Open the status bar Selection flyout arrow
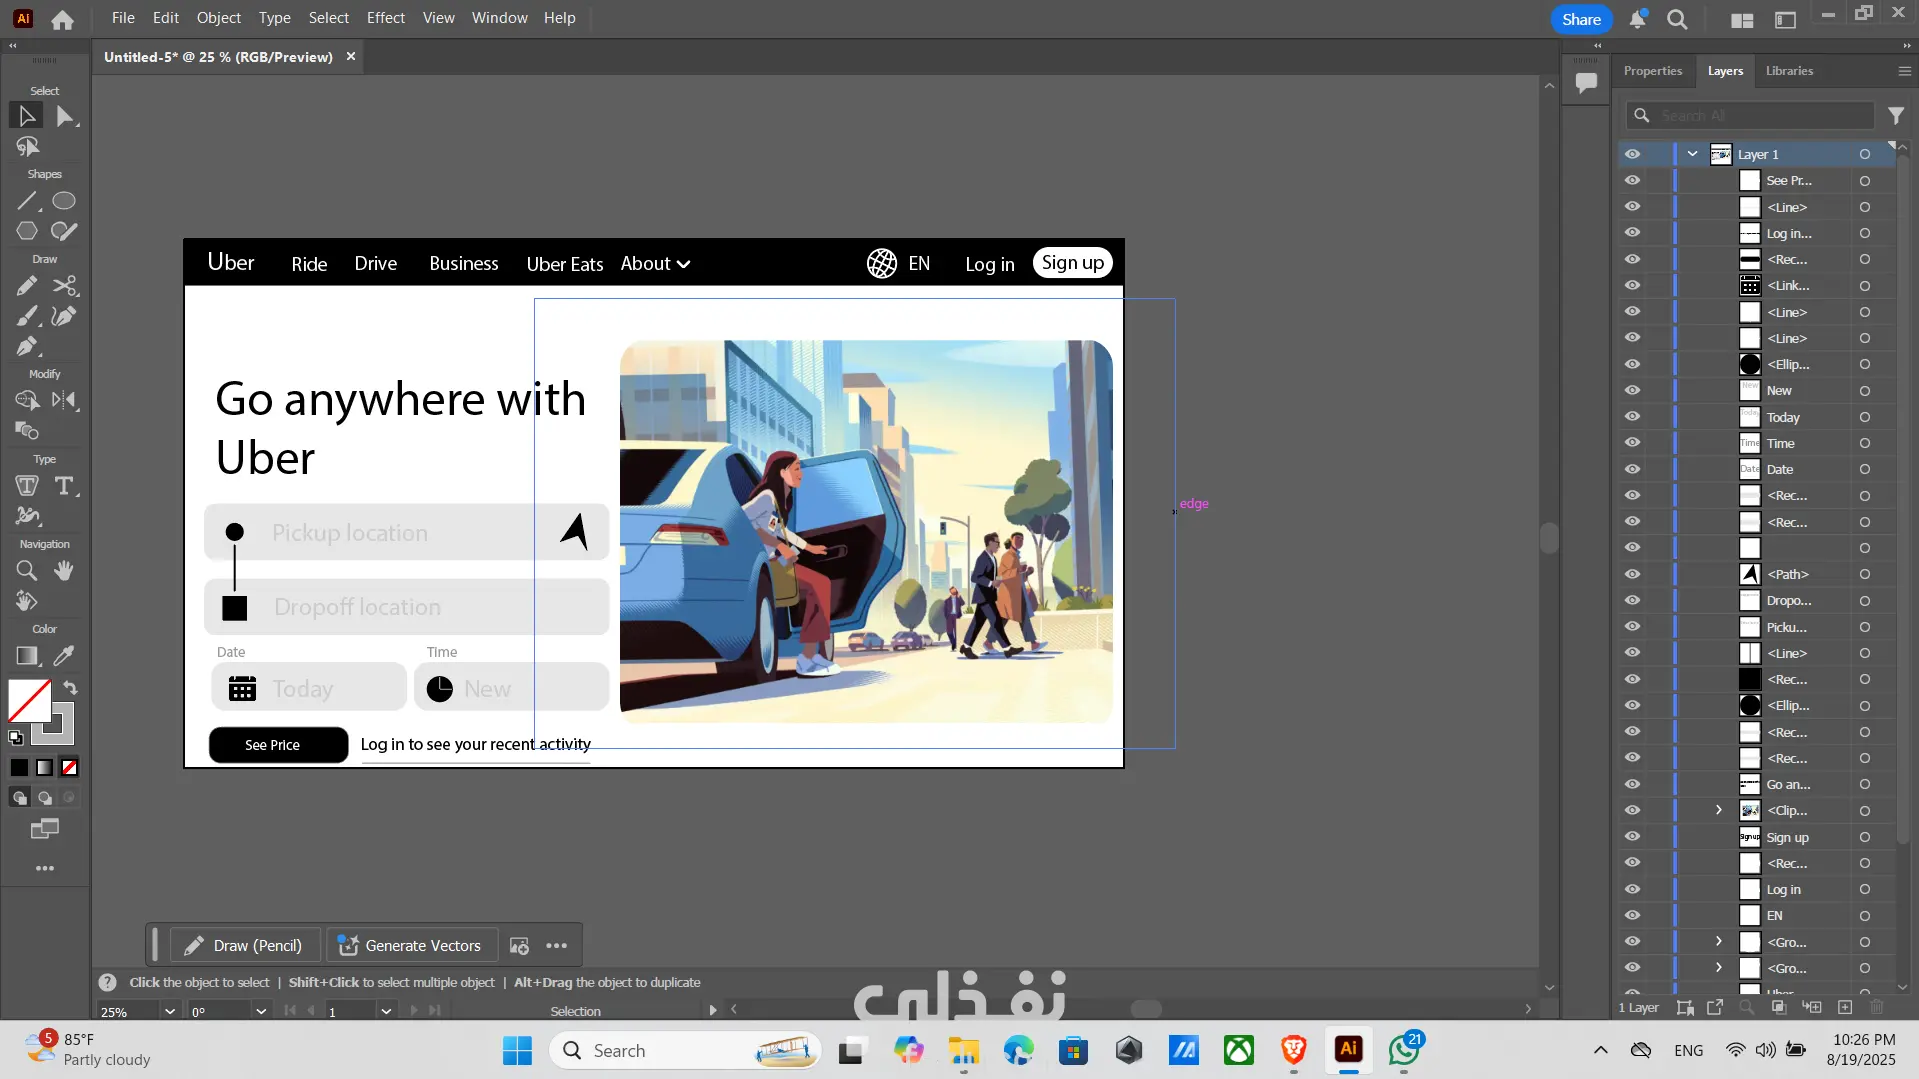Screen dimensions: 1919x1079 click(713, 1010)
